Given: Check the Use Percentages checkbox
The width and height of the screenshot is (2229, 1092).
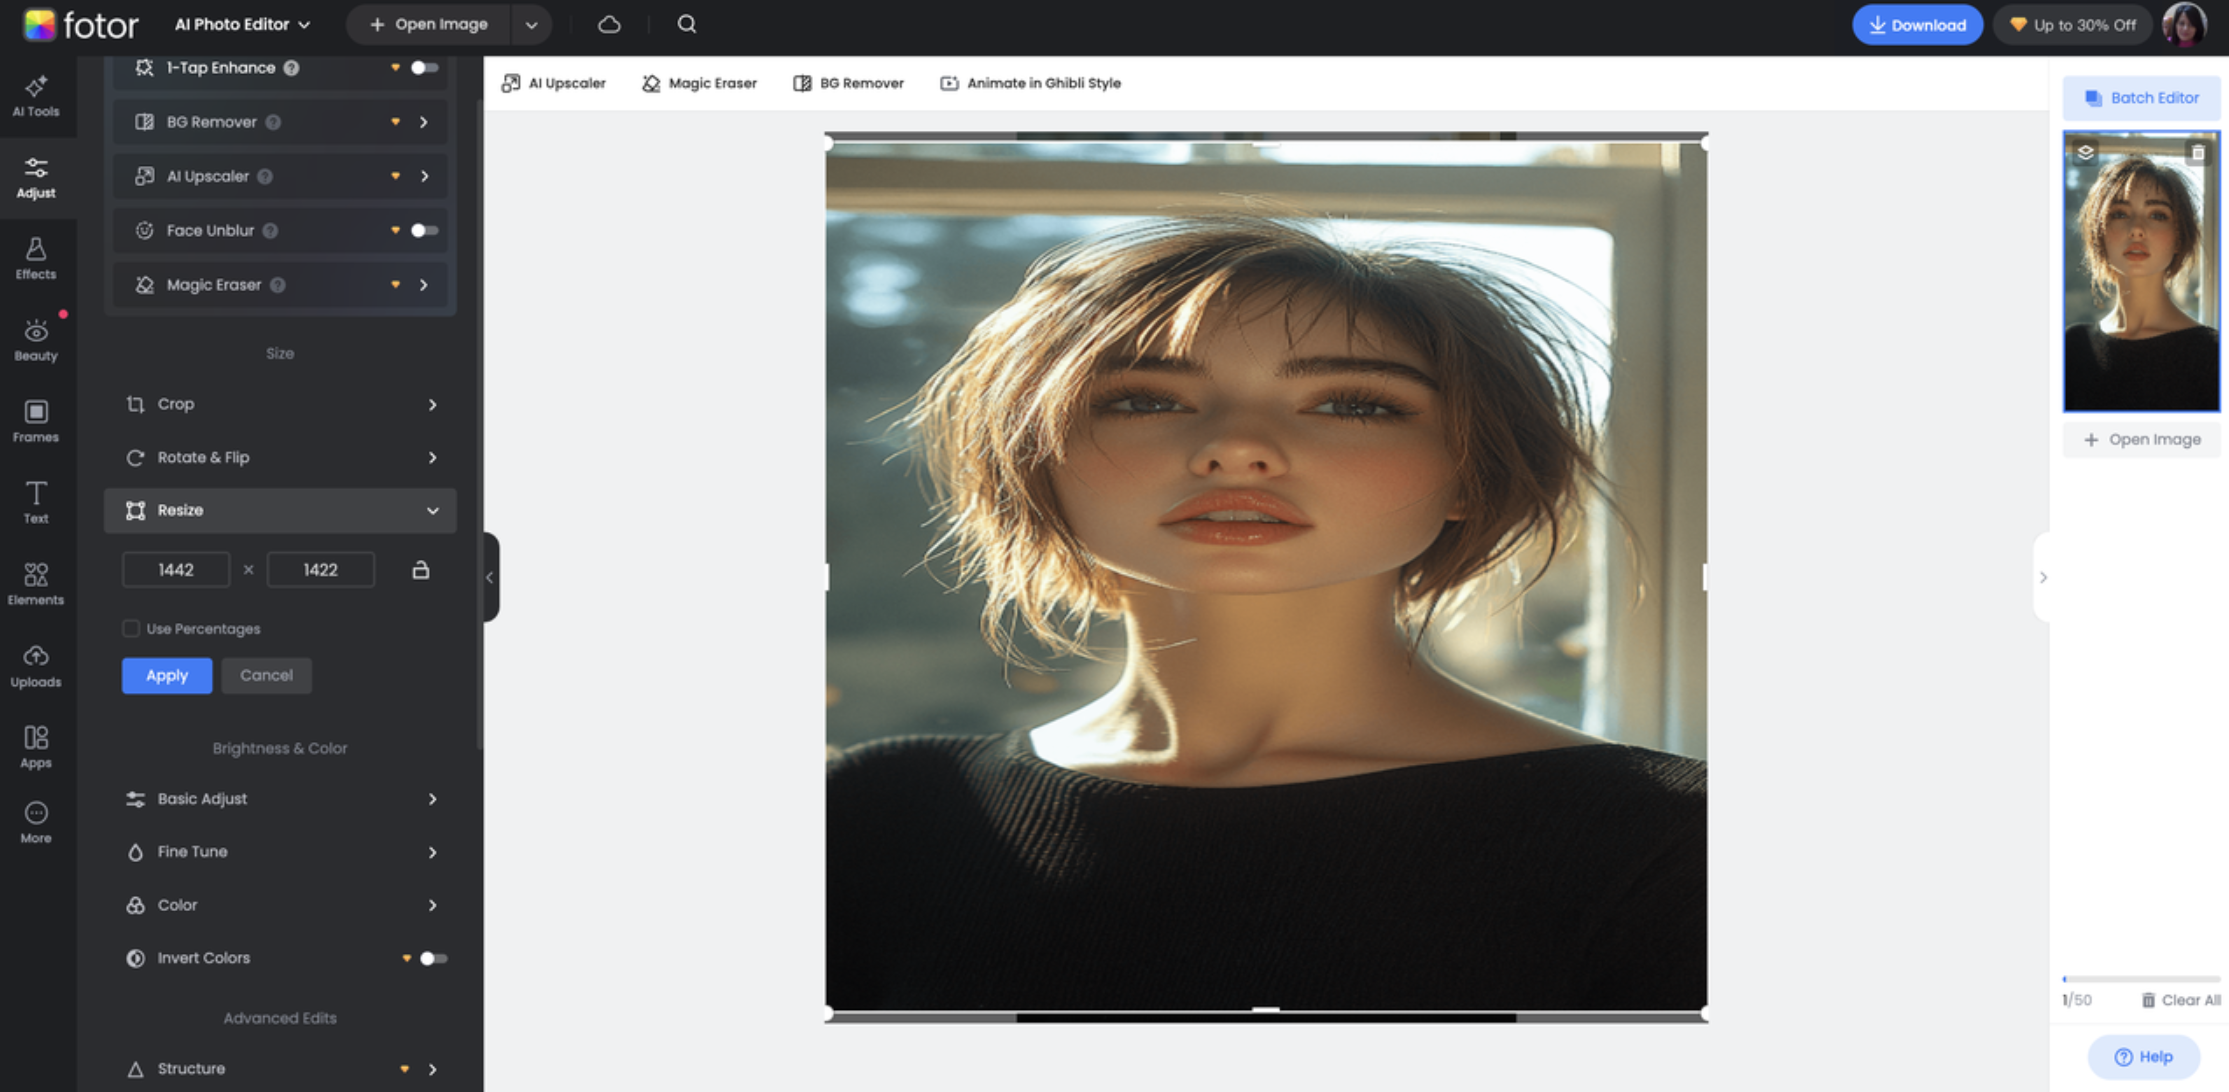Looking at the screenshot, I should pos(131,629).
